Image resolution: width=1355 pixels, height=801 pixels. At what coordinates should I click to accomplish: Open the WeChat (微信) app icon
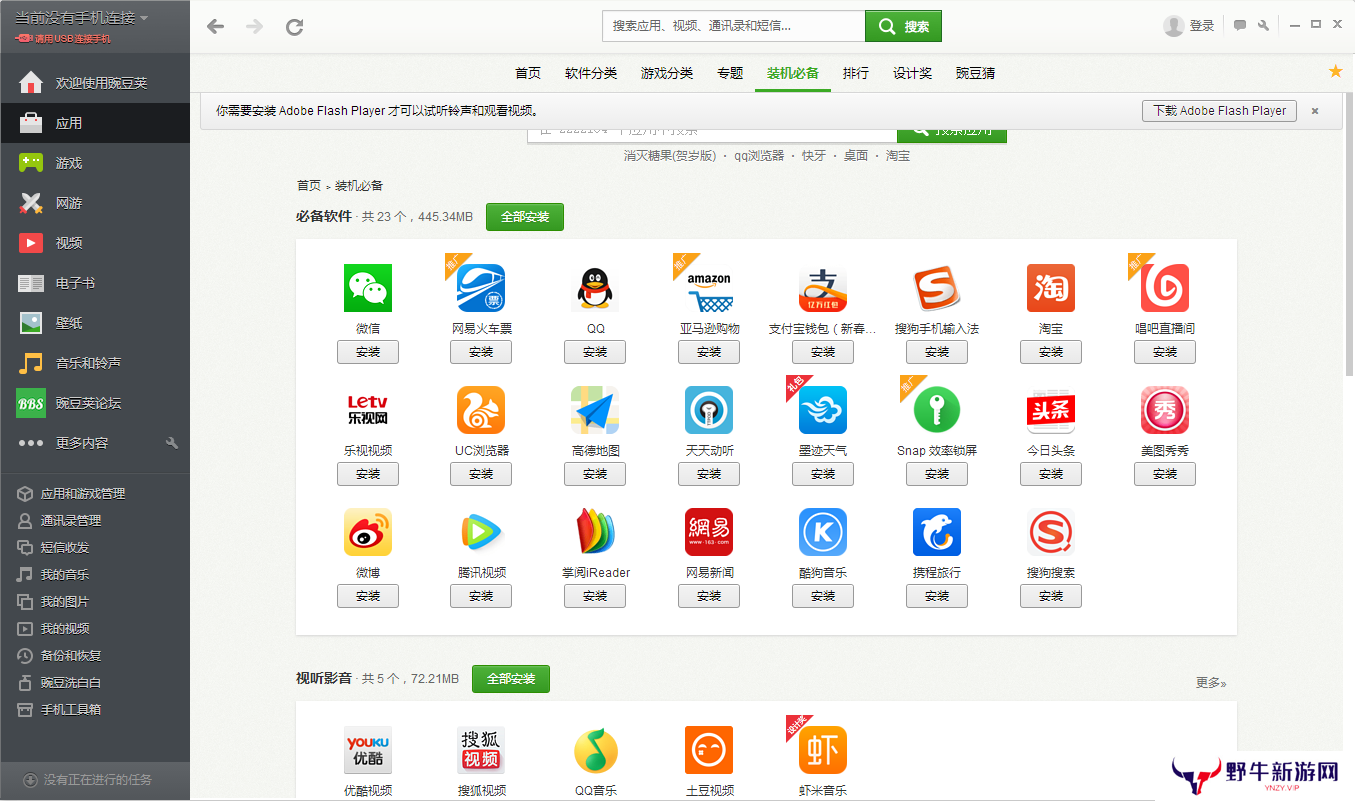(368, 288)
